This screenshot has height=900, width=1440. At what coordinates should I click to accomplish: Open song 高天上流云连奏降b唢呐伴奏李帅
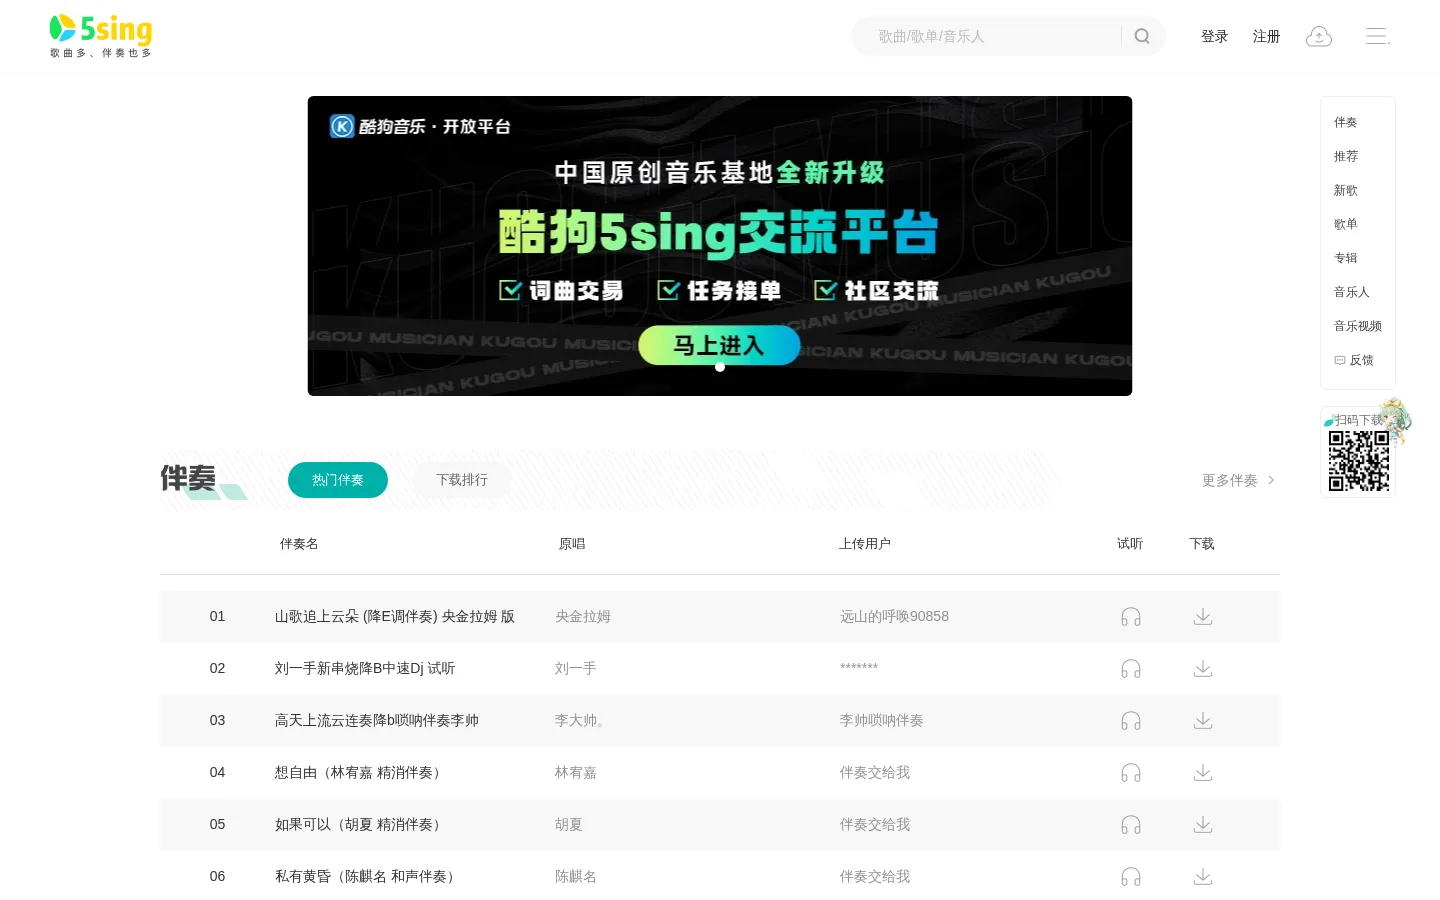pyautogui.click(x=377, y=721)
